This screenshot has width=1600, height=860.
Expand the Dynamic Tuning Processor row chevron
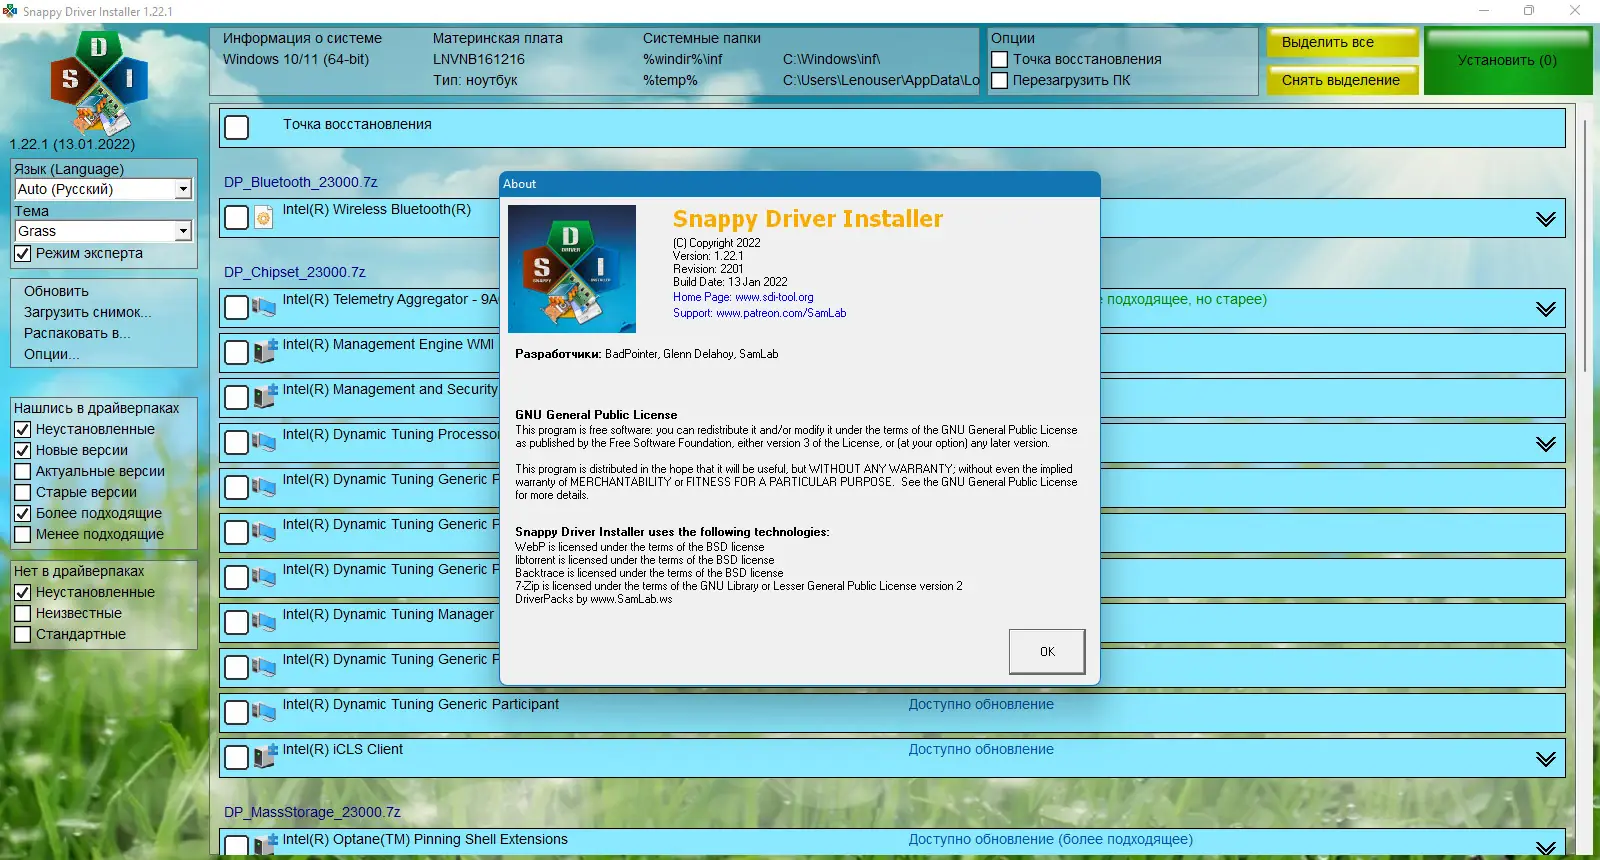[x=1546, y=444]
